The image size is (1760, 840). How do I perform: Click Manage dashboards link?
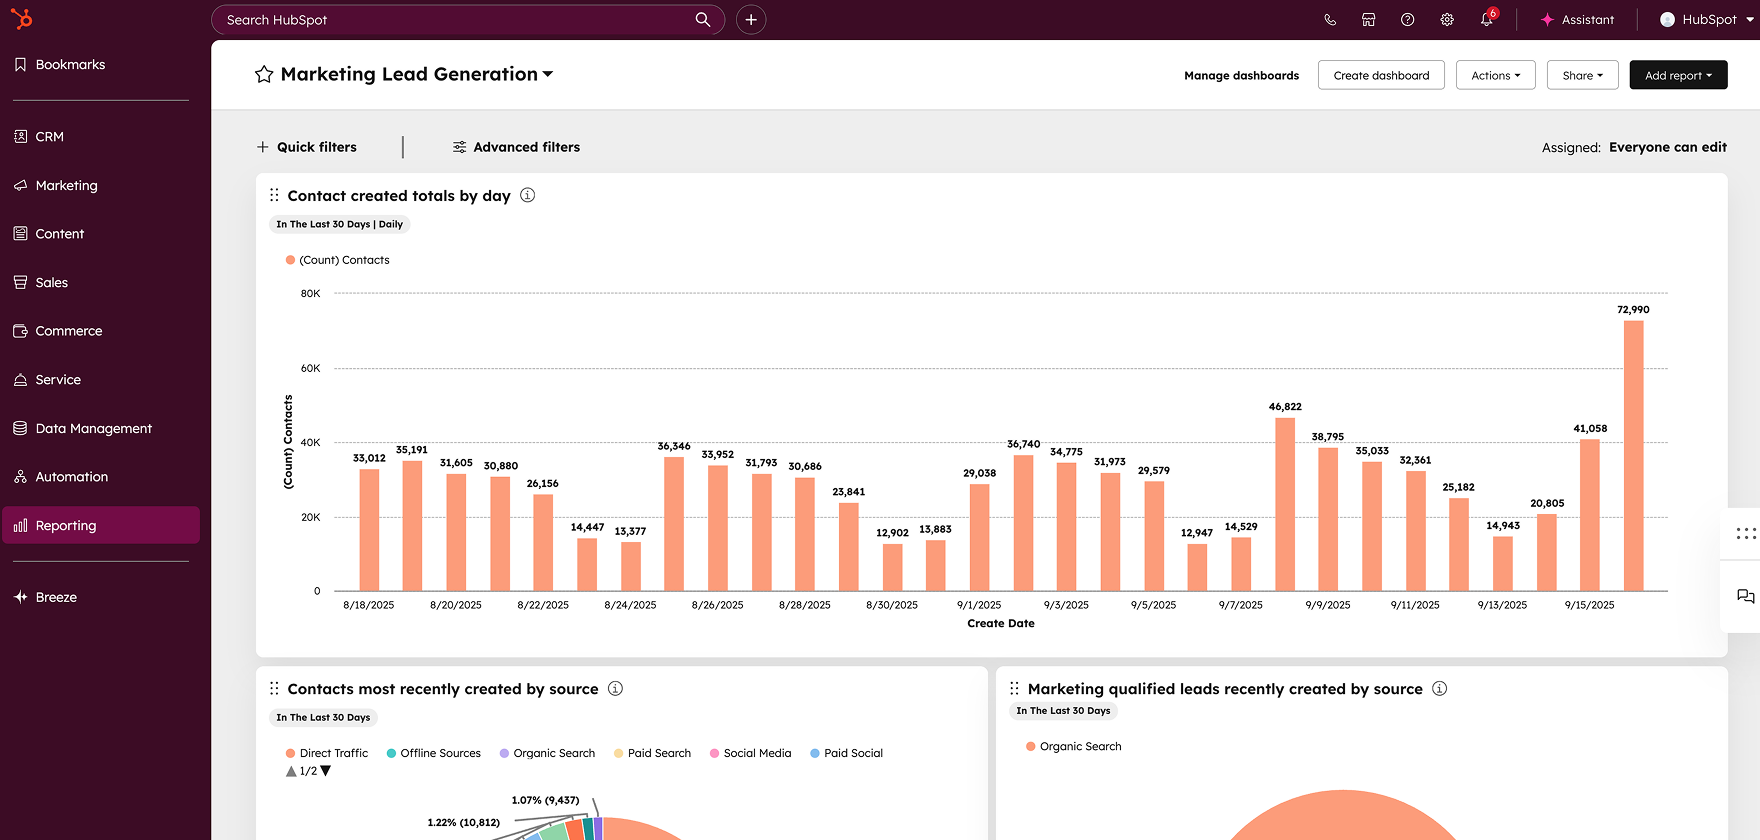[1241, 75]
